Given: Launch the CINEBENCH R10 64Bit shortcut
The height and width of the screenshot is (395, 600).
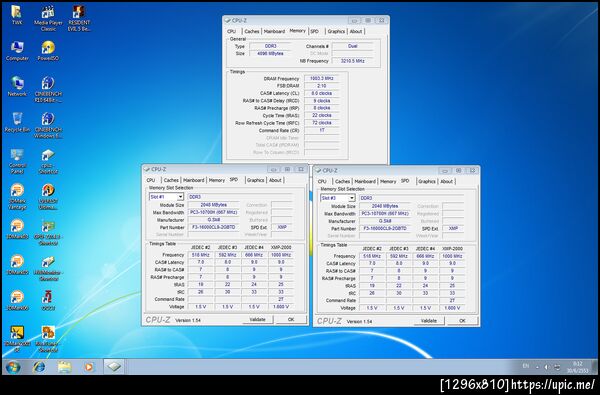Looking at the screenshot, I should 48,90.
